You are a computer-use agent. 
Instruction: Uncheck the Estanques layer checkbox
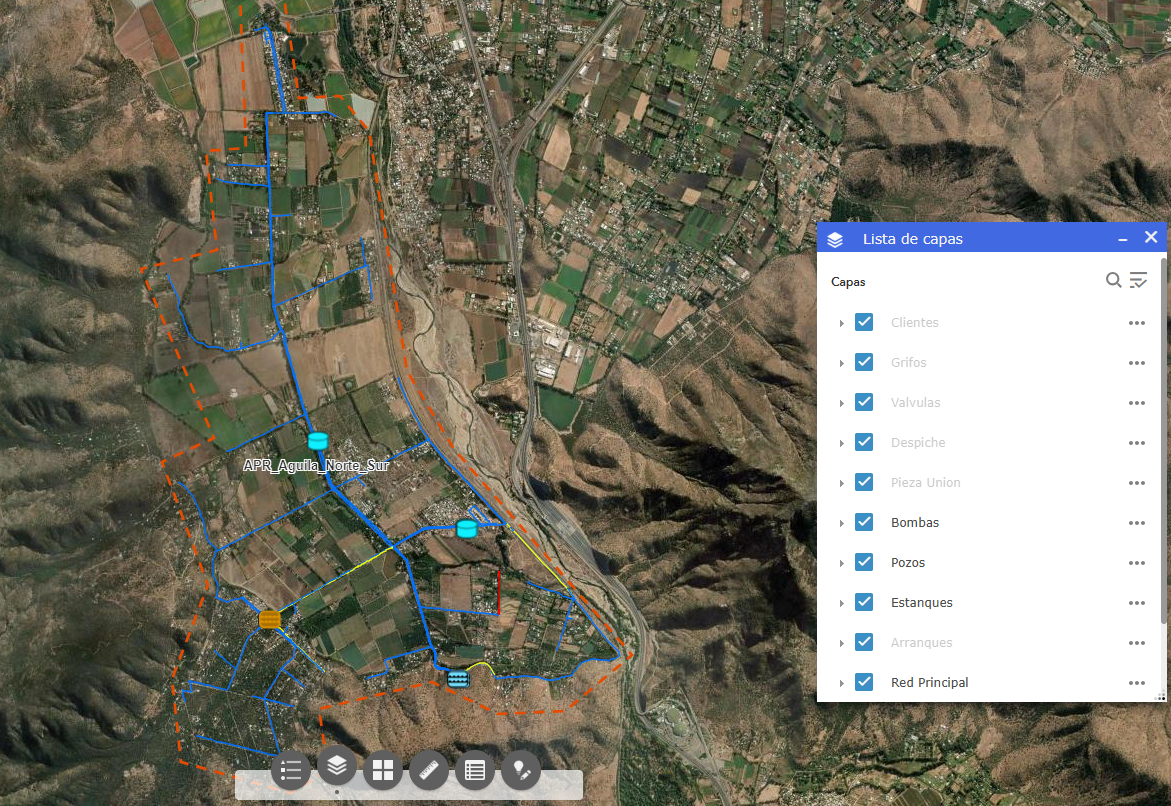pyautogui.click(x=864, y=602)
